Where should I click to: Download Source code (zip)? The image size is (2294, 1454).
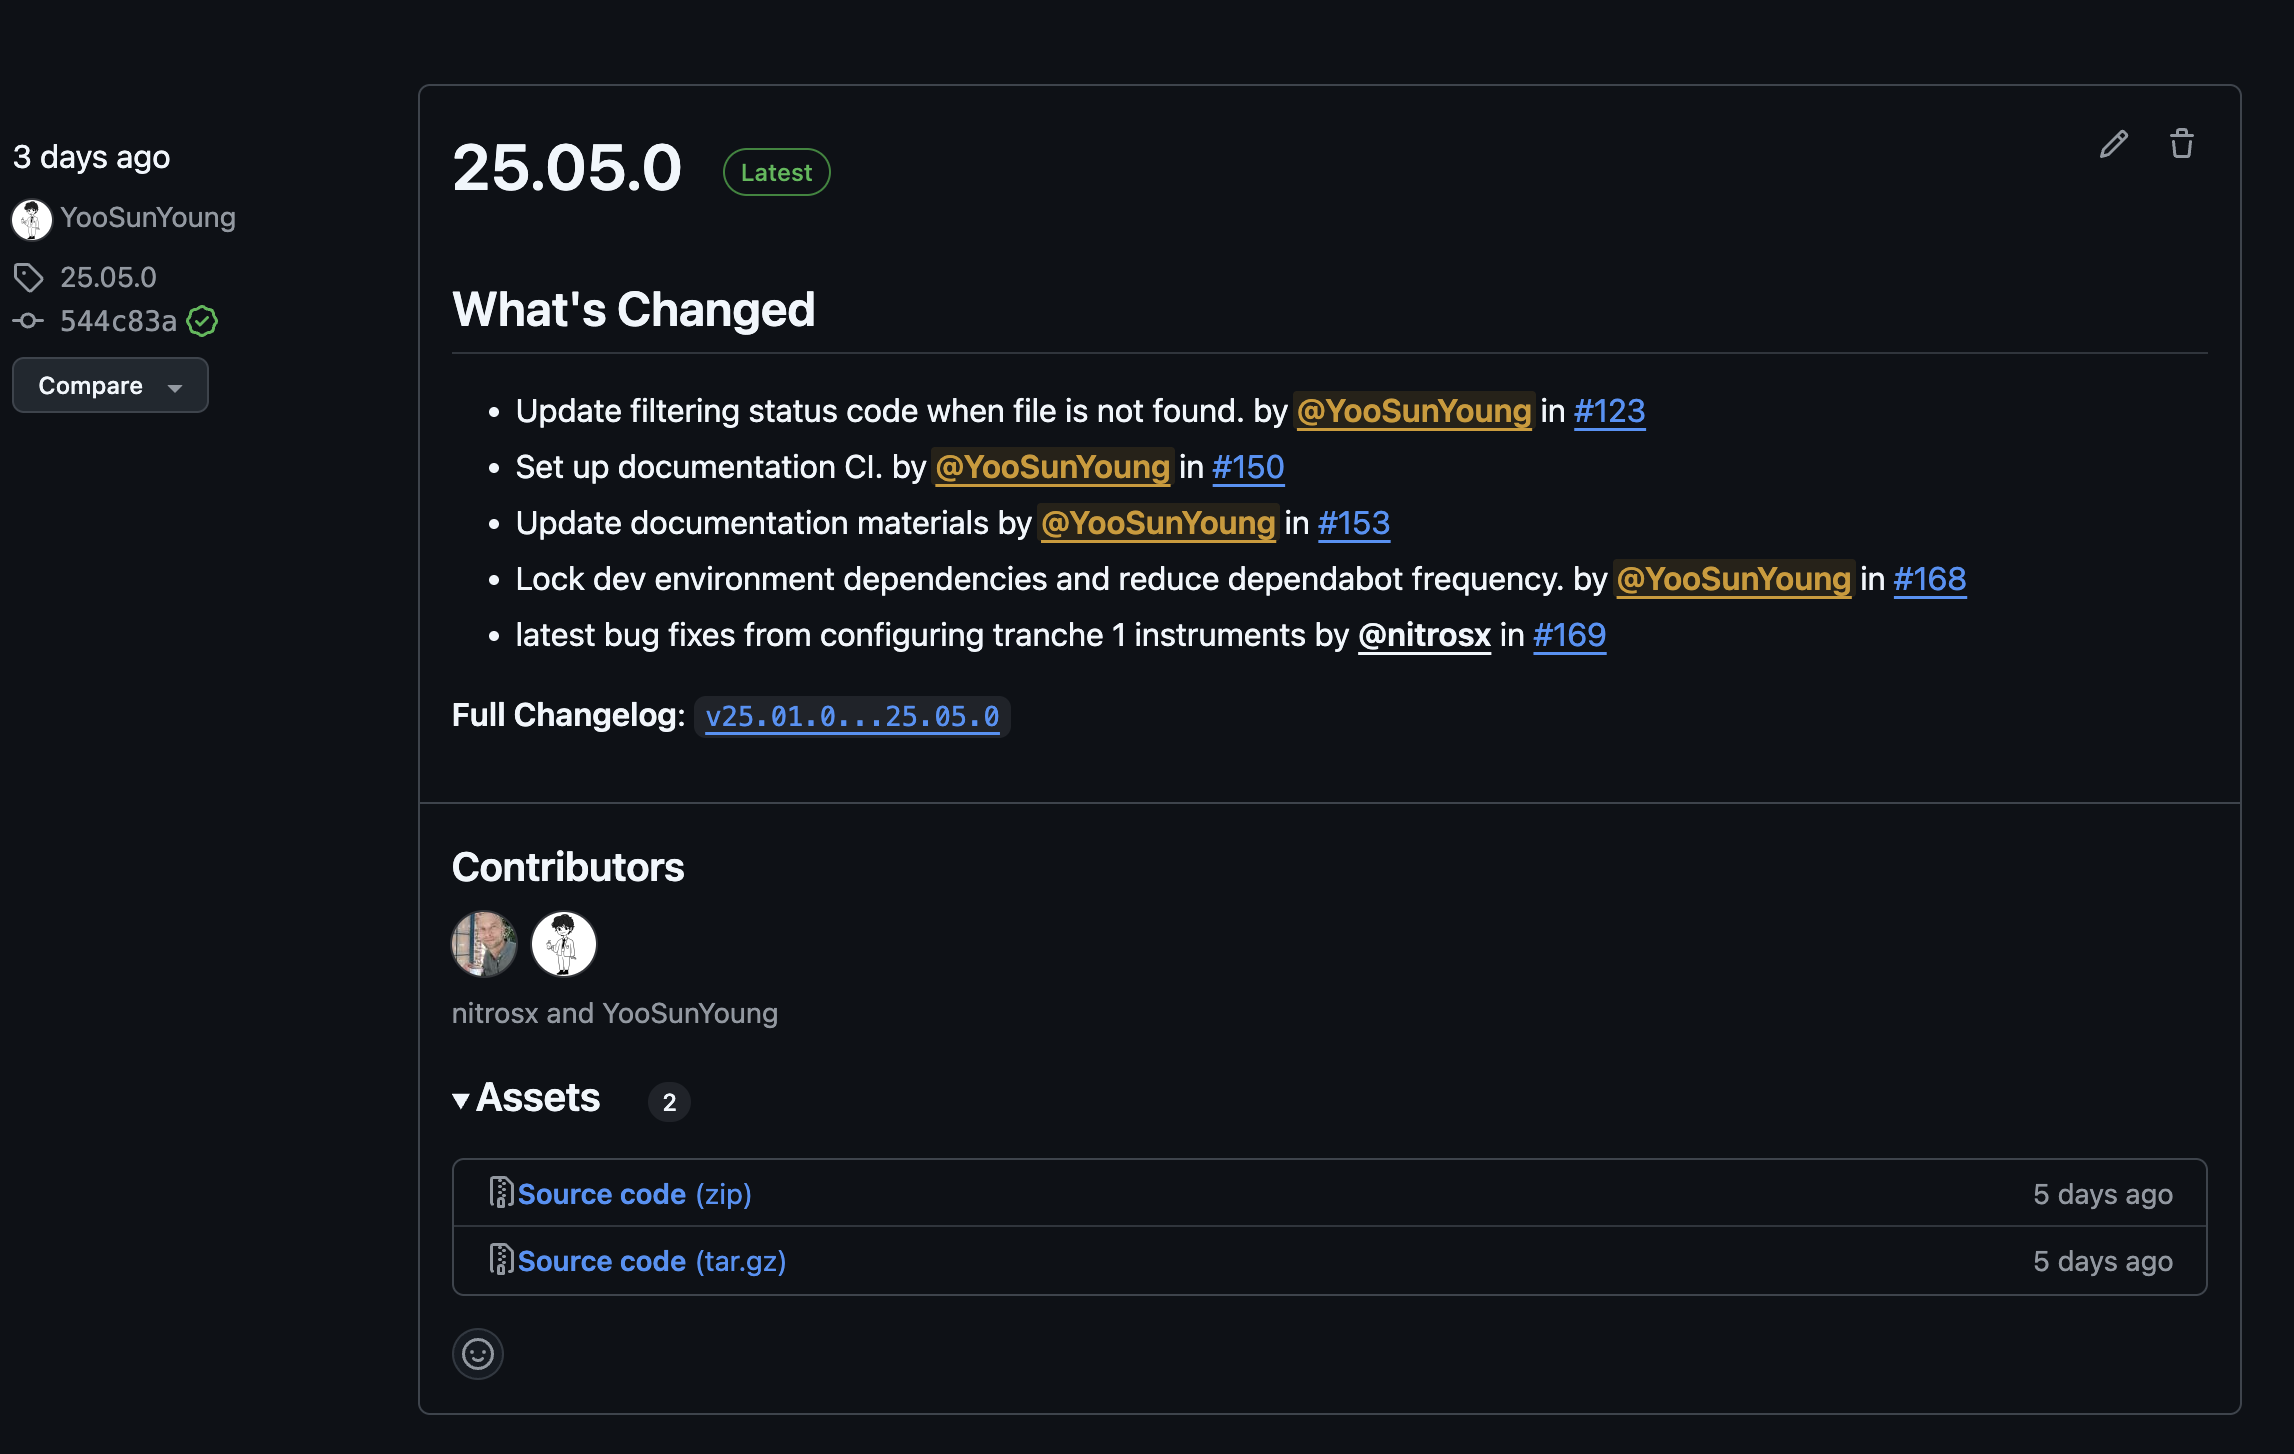pyautogui.click(x=634, y=1194)
